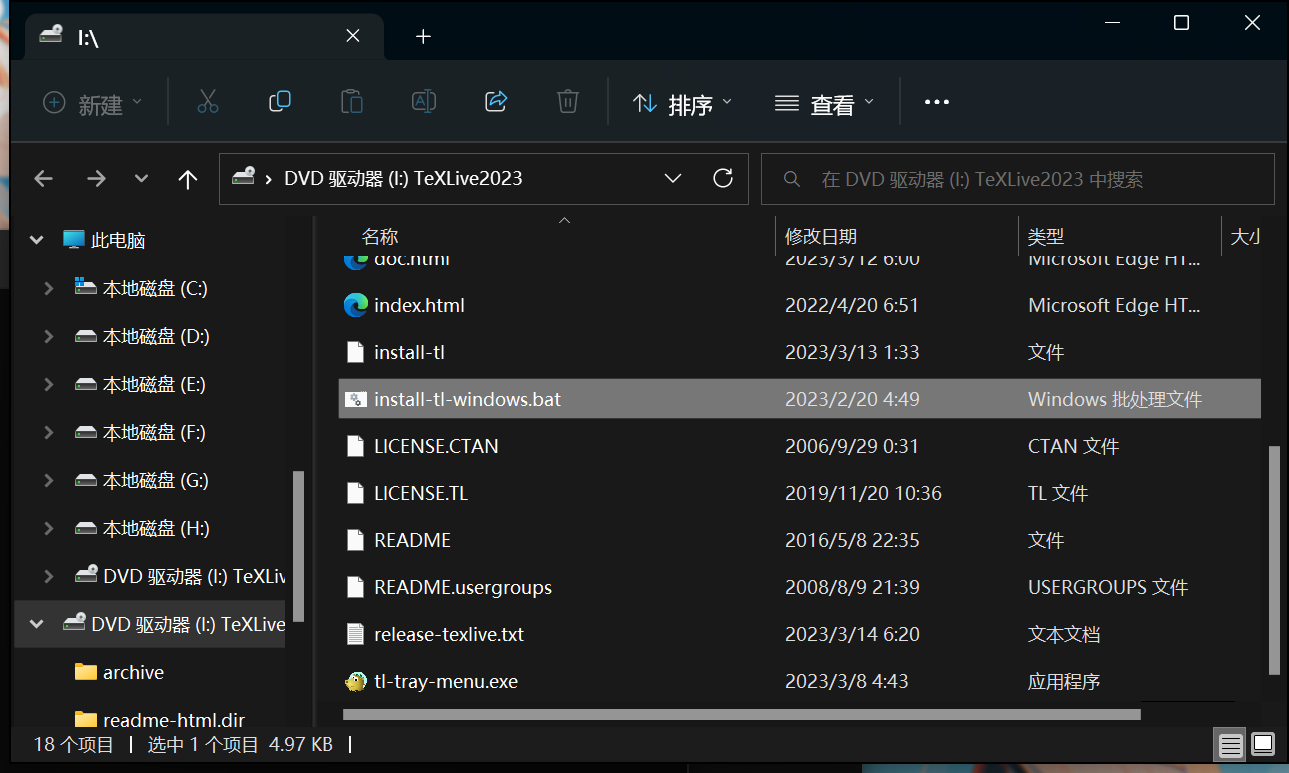Screen dimensions: 1289x773
Task: Click the file list horizontal scrollbar
Action: (741, 714)
